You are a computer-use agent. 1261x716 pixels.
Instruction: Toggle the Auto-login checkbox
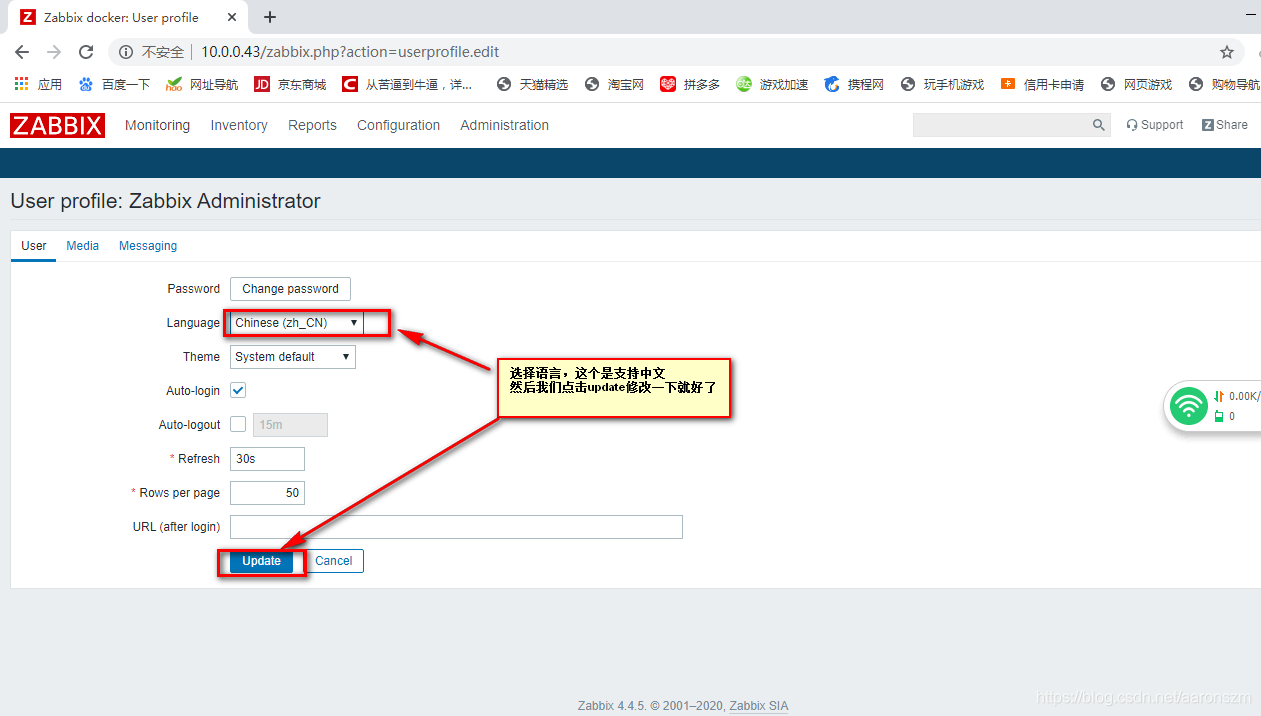pyautogui.click(x=238, y=390)
